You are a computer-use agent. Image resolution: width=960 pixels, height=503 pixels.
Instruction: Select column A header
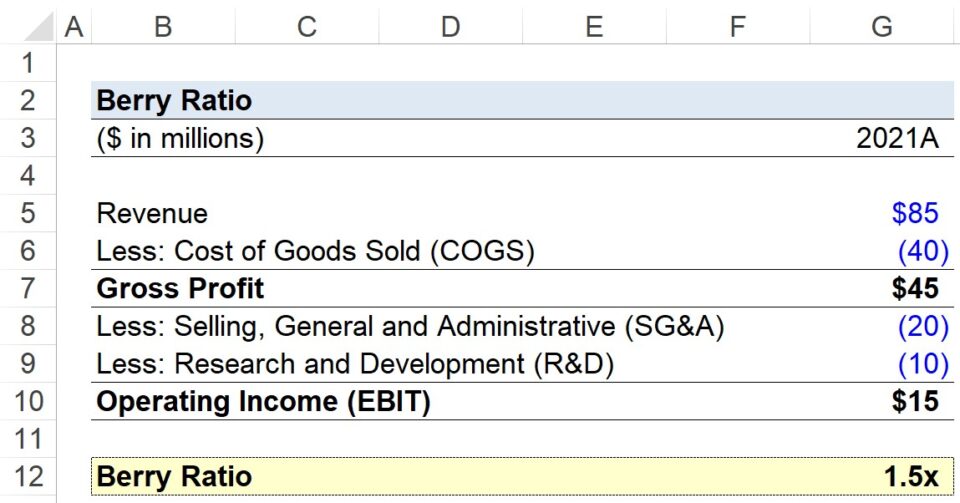tap(73, 27)
